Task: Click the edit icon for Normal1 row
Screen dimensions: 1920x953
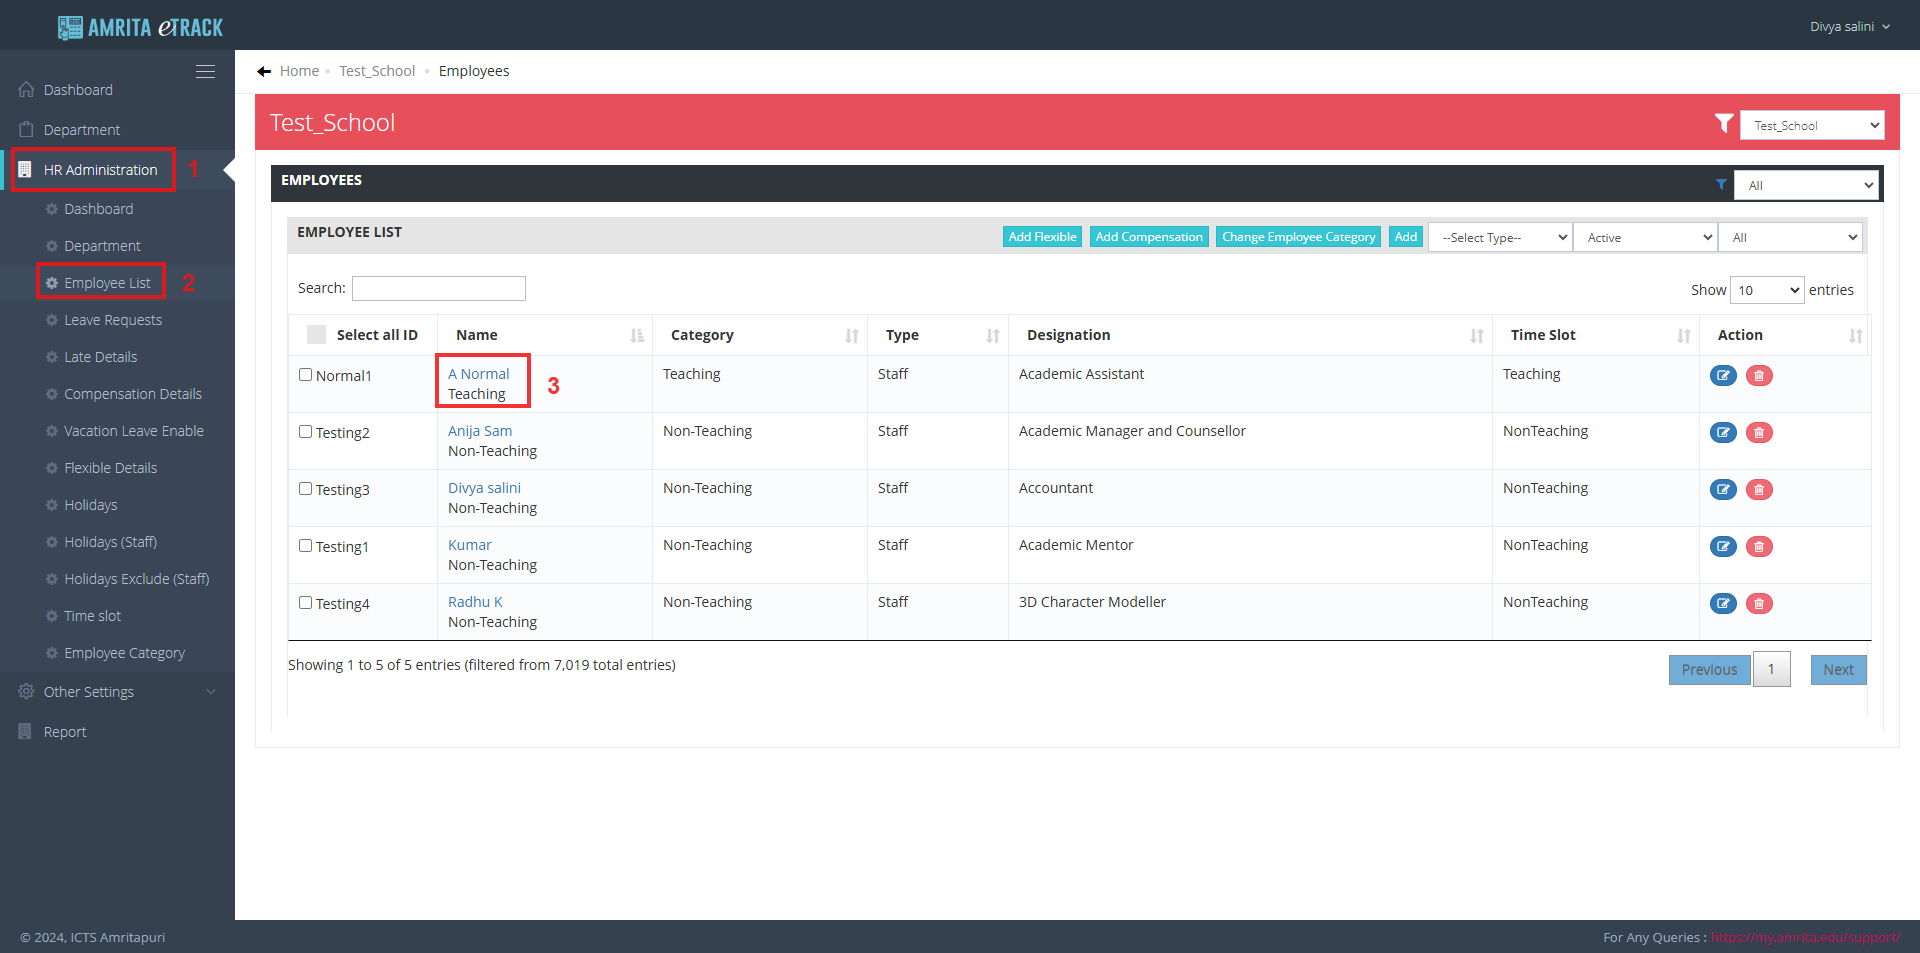Action: [x=1722, y=376]
